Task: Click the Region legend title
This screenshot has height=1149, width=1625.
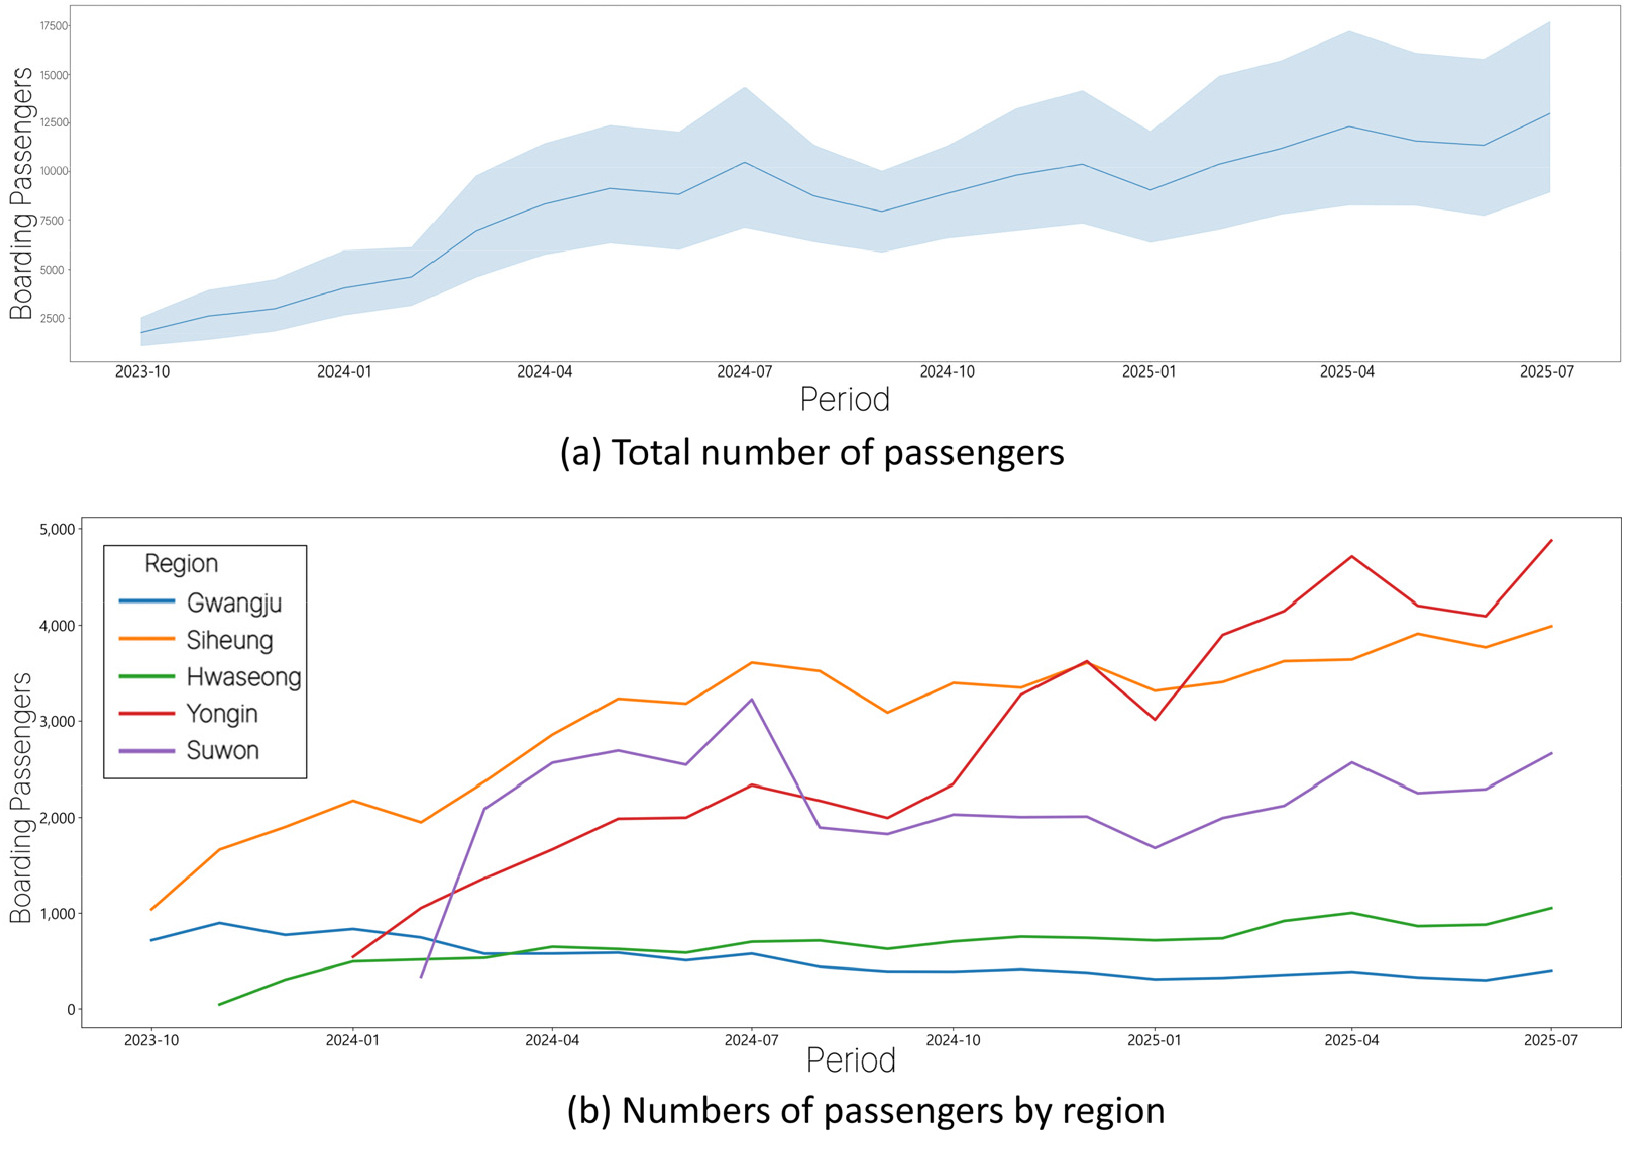Action: [x=181, y=563]
